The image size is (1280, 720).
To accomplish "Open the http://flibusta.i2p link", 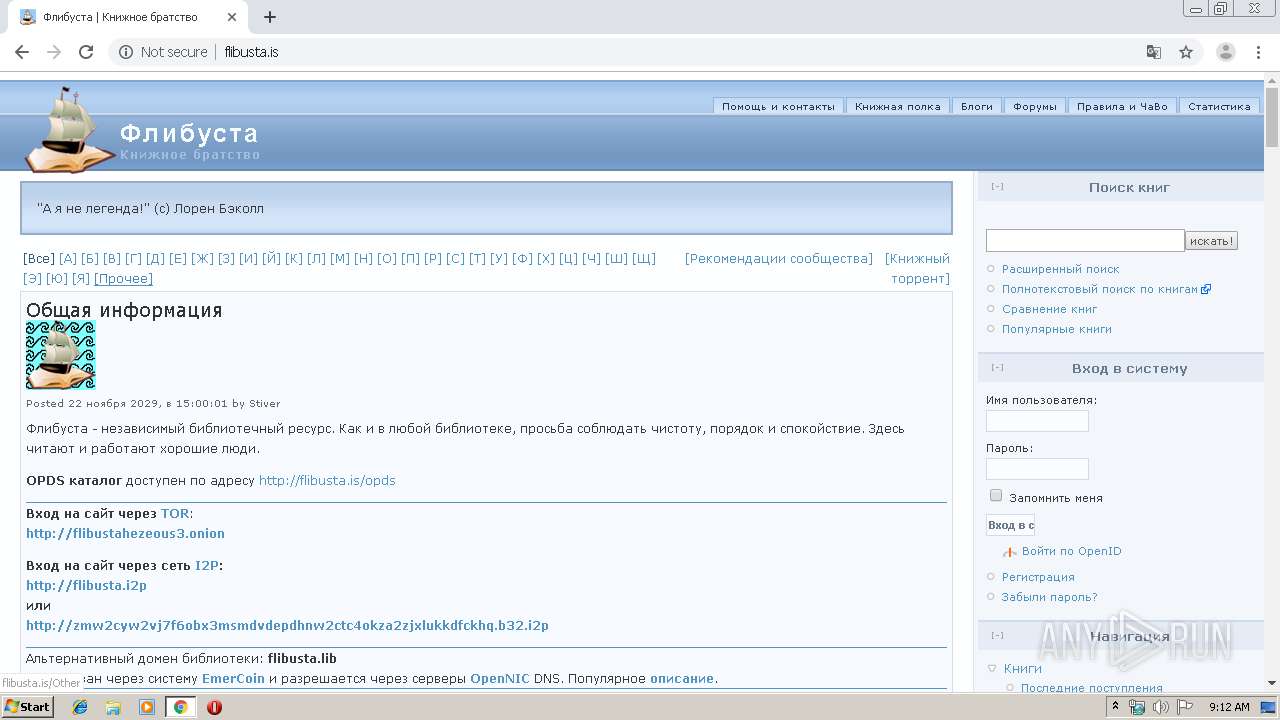I will tap(86, 585).
